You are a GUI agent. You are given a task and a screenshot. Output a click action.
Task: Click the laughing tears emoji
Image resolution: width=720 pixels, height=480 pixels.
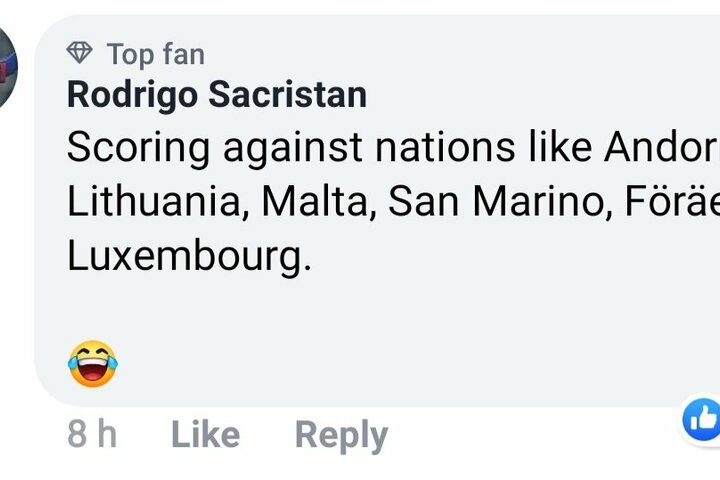(x=92, y=363)
